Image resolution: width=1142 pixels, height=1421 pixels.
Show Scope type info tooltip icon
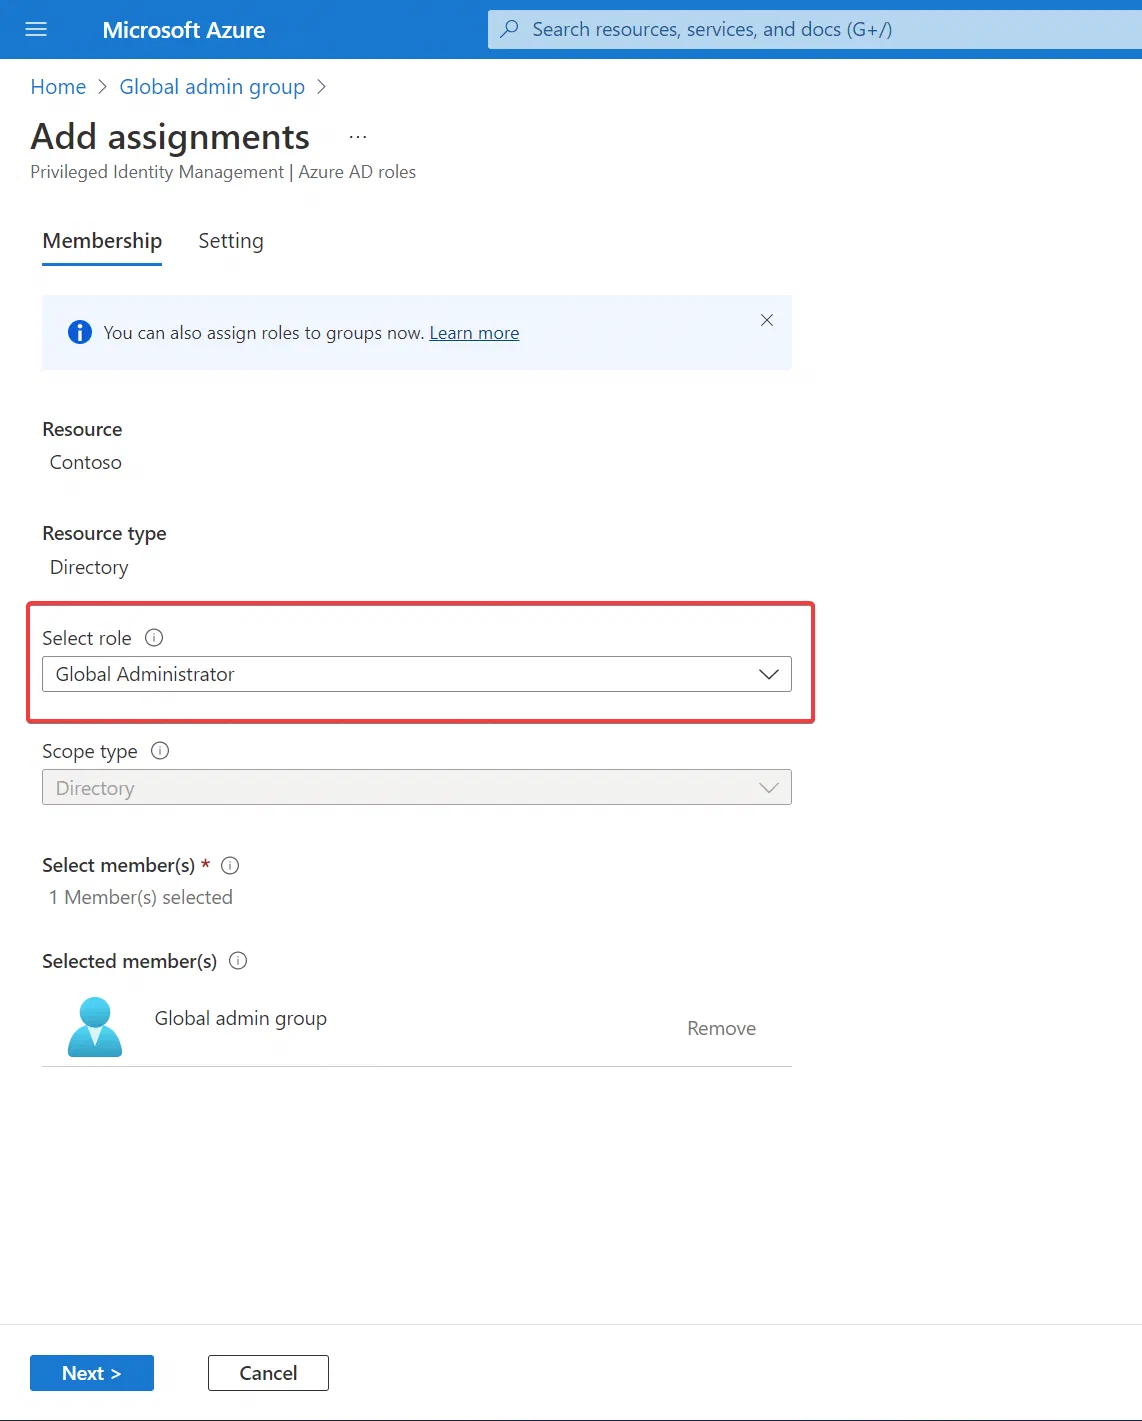(x=160, y=750)
